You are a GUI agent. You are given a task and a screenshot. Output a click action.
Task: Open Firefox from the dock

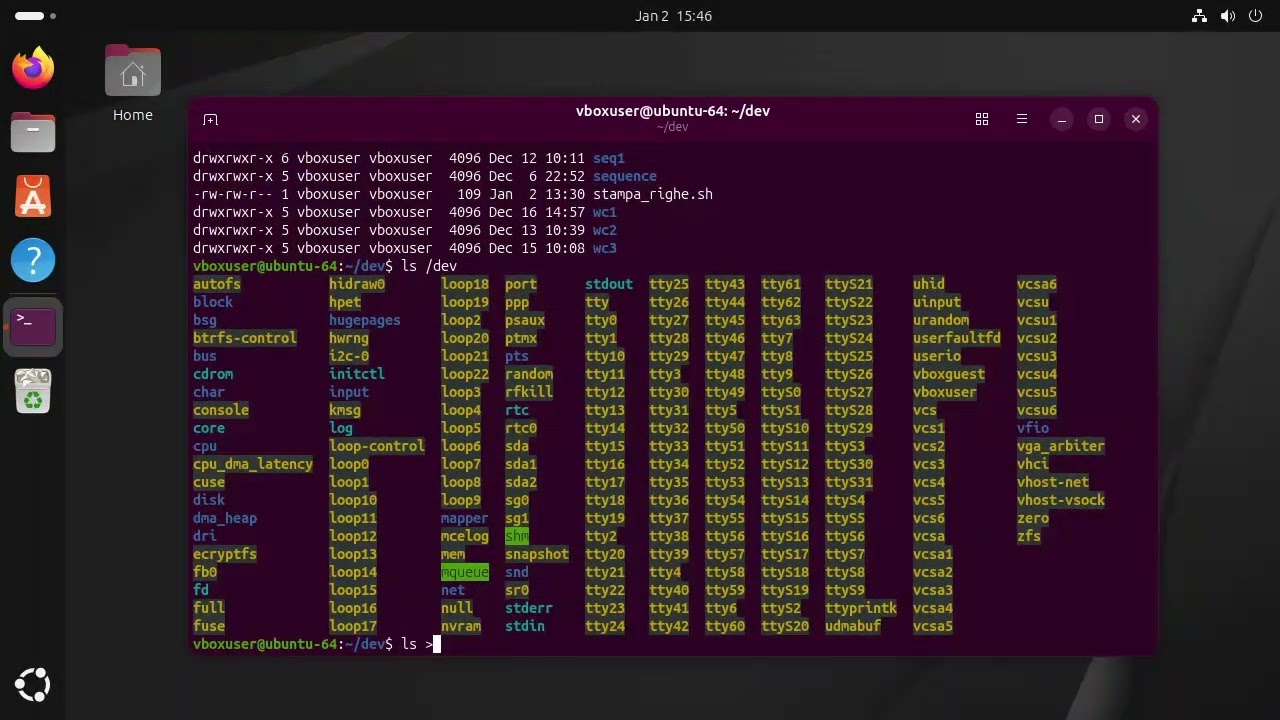point(33,68)
